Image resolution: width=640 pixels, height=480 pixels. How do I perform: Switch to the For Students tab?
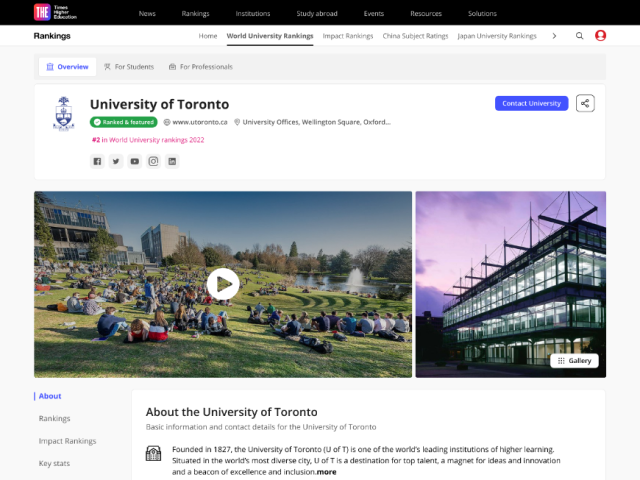128,67
